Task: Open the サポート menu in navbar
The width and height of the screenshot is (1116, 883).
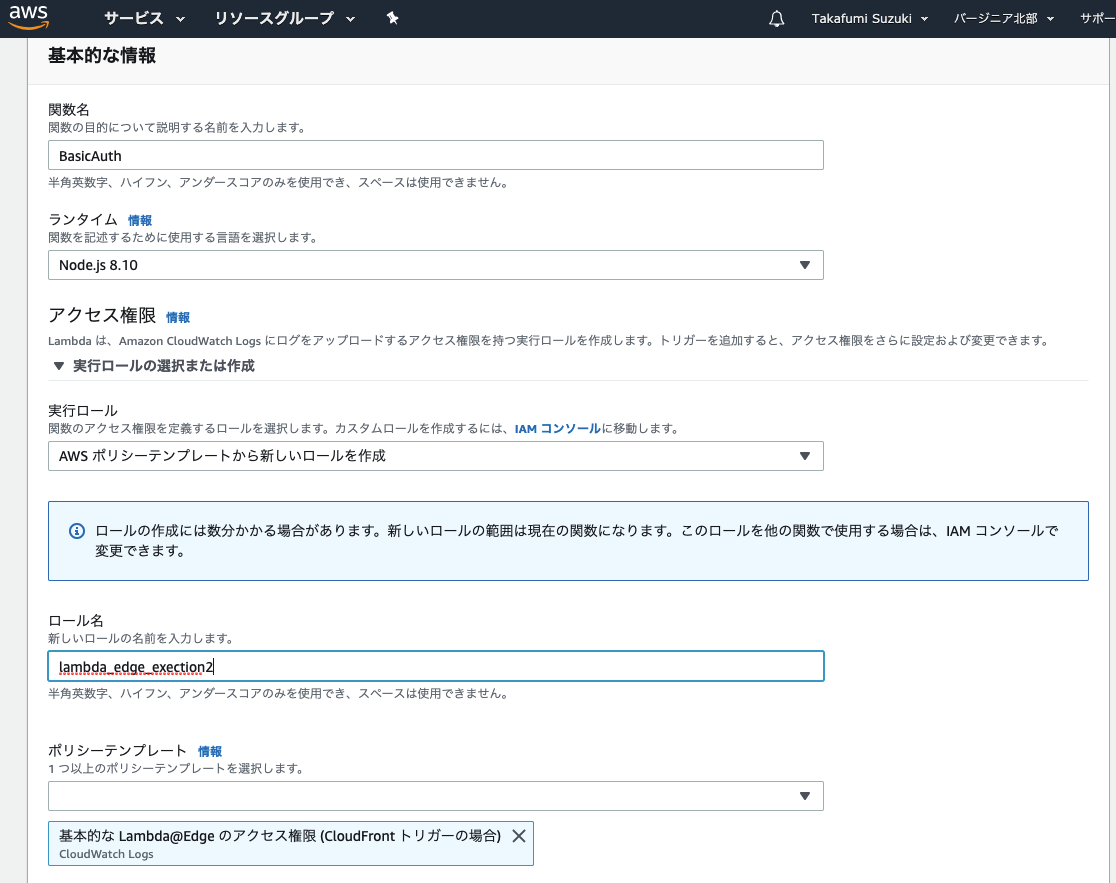Action: coord(1097,19)
